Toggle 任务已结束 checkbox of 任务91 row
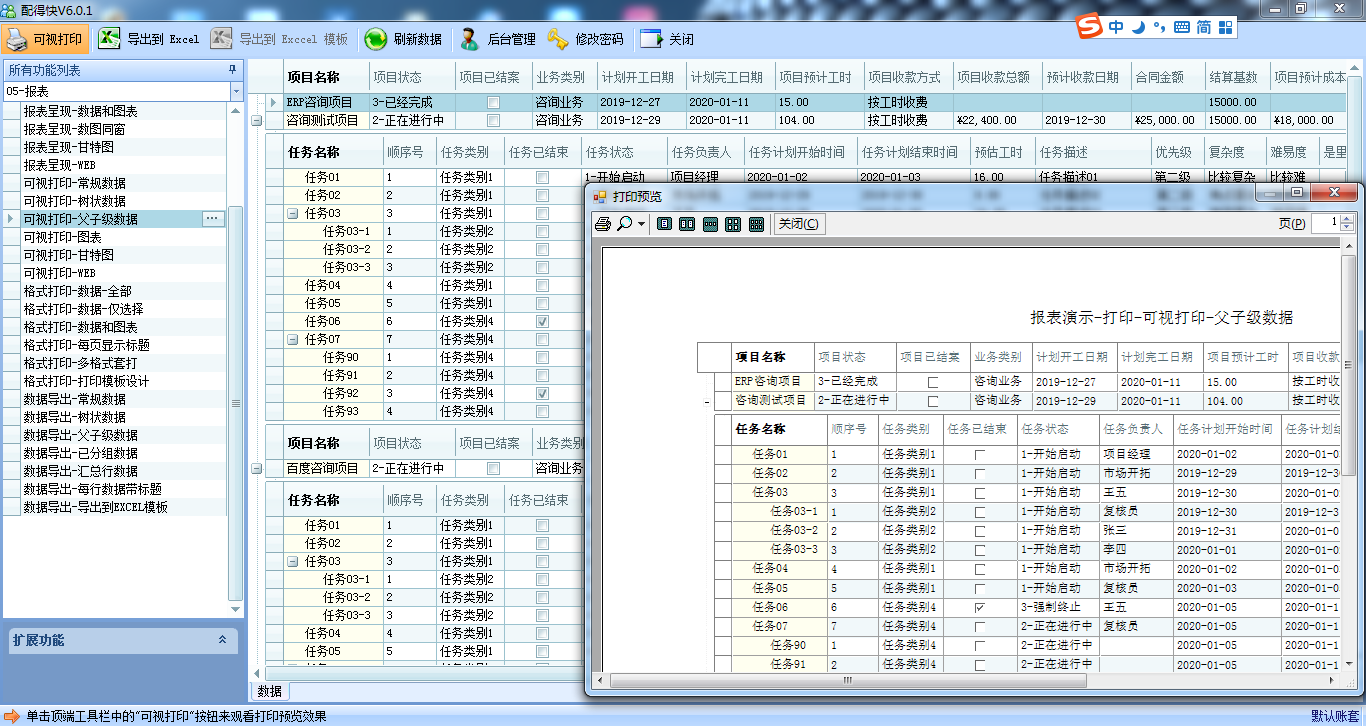 (x=542, y=375)
